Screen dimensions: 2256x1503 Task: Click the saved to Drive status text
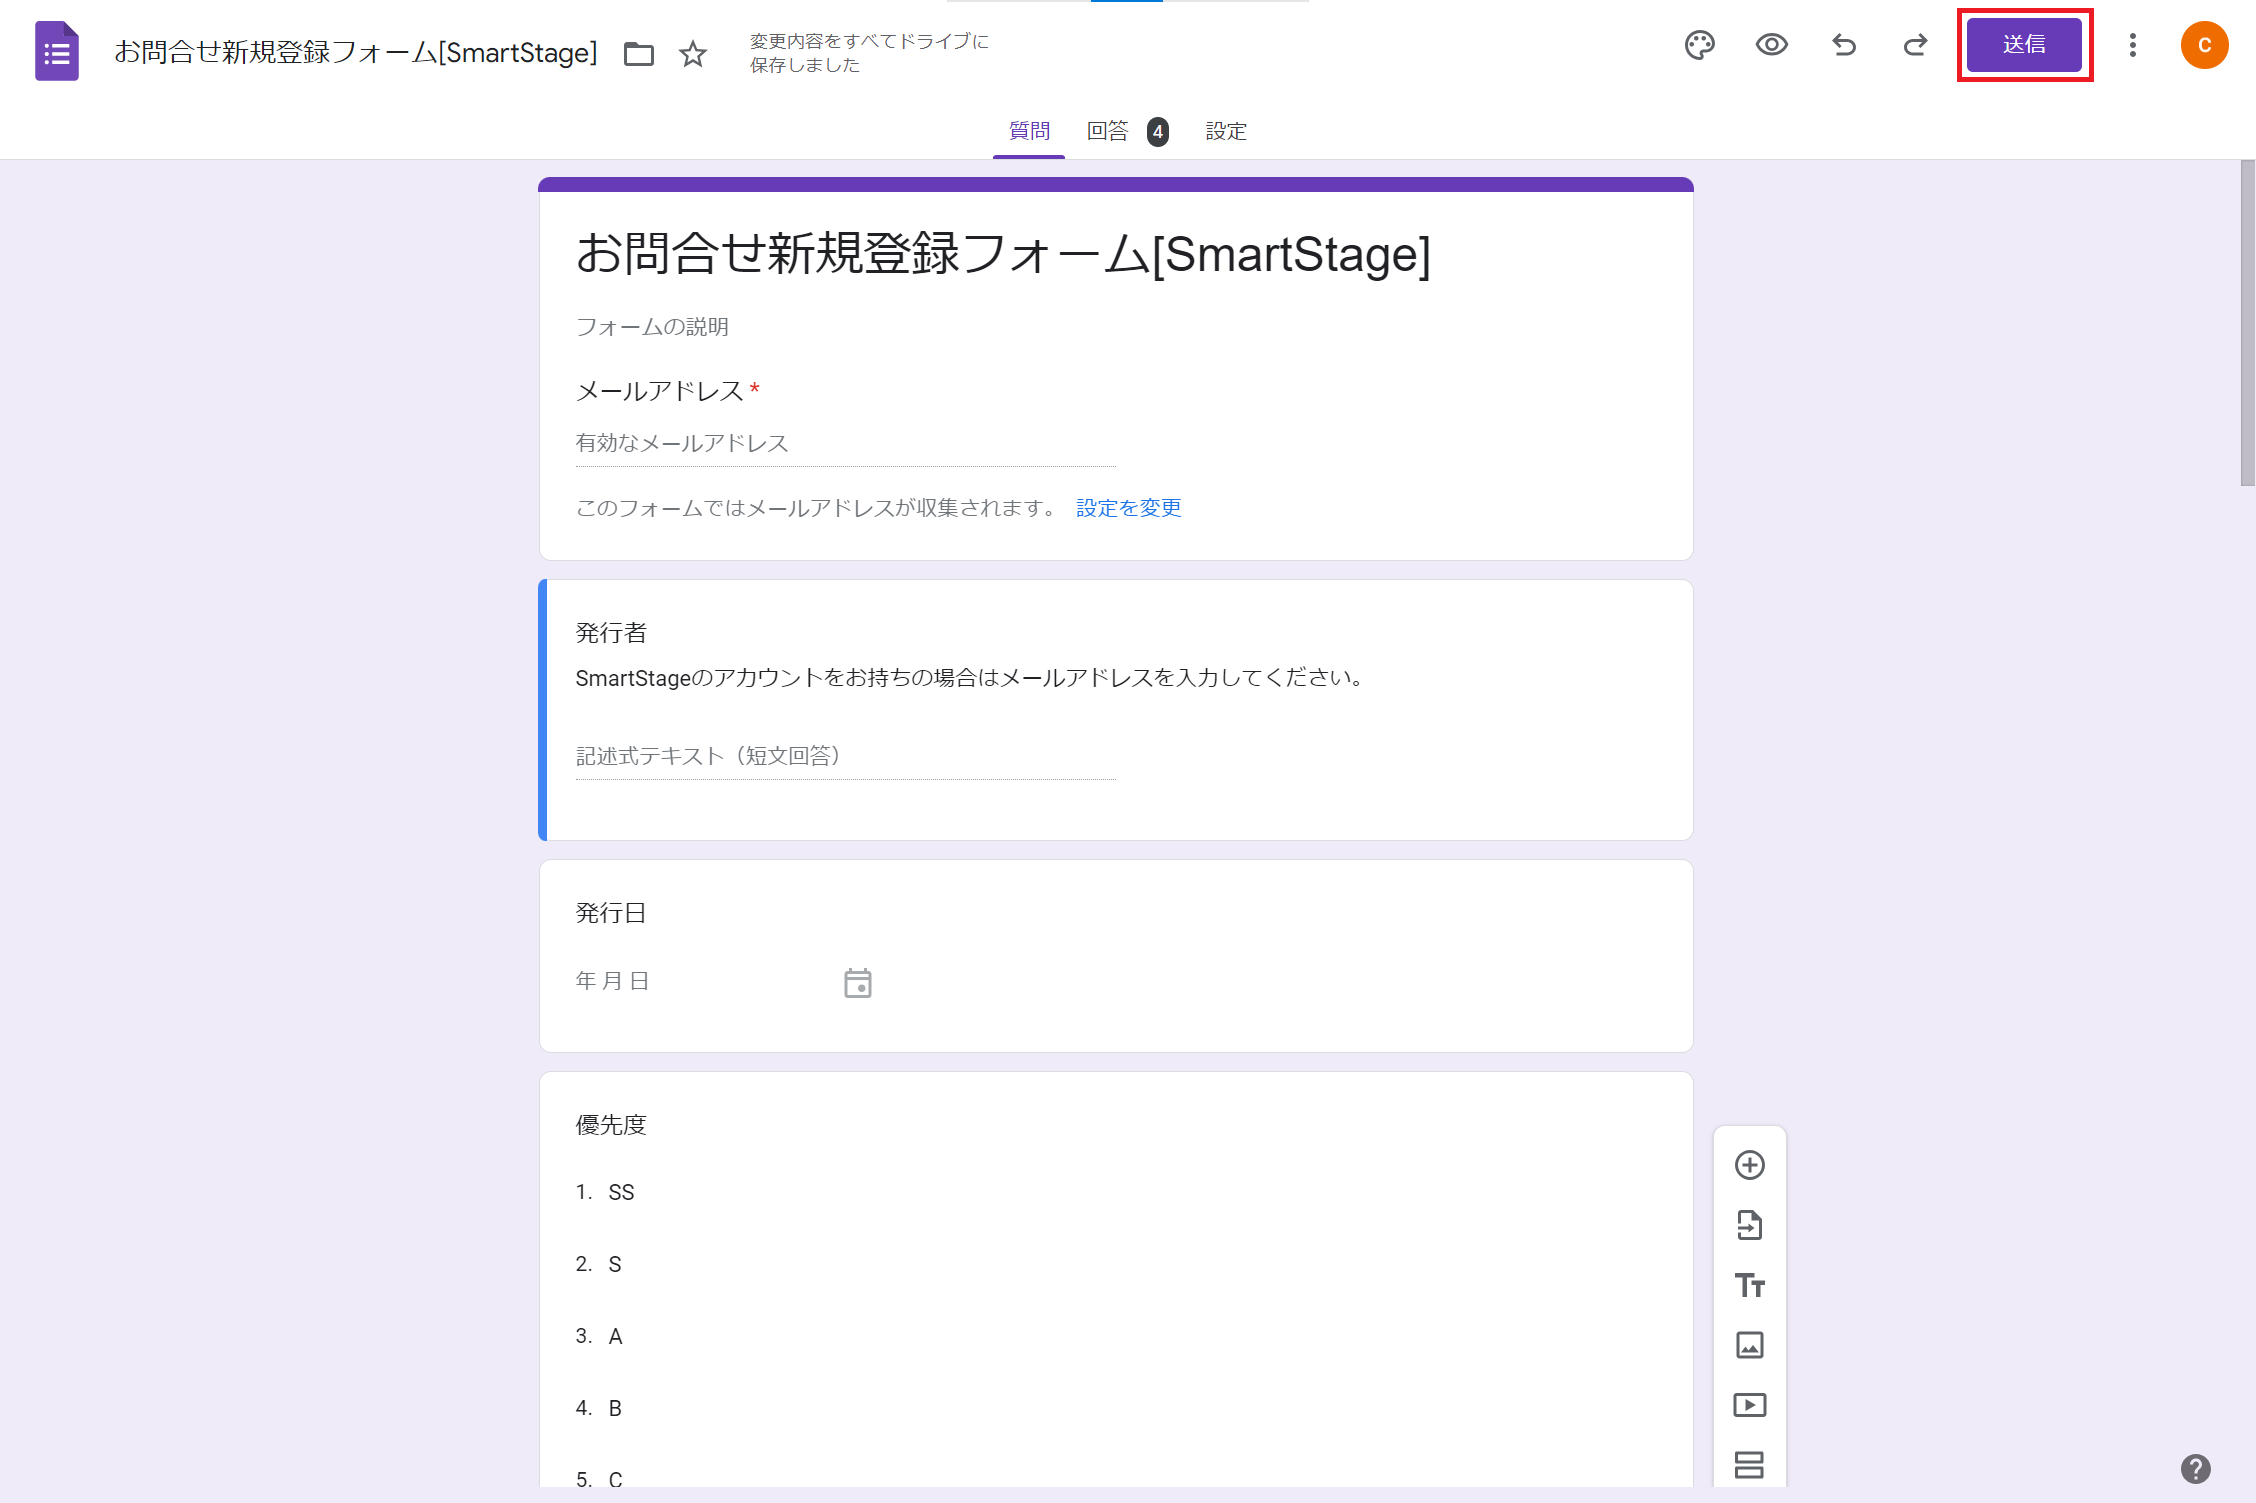[869, 53]
